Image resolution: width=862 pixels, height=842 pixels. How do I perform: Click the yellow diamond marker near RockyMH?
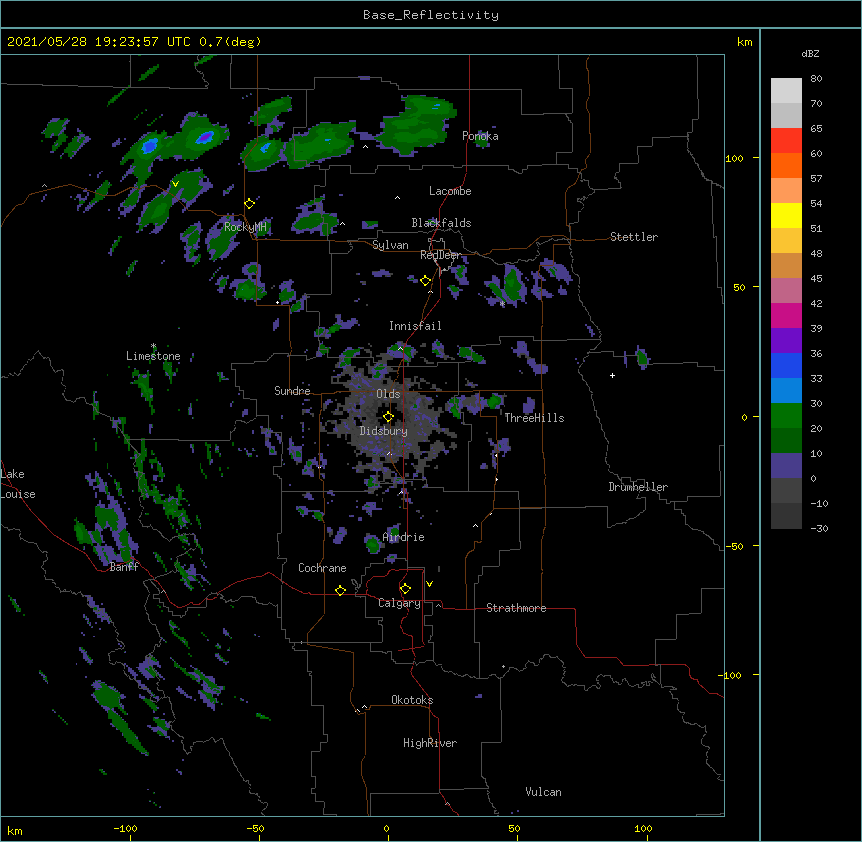click(x=250, y=203)
